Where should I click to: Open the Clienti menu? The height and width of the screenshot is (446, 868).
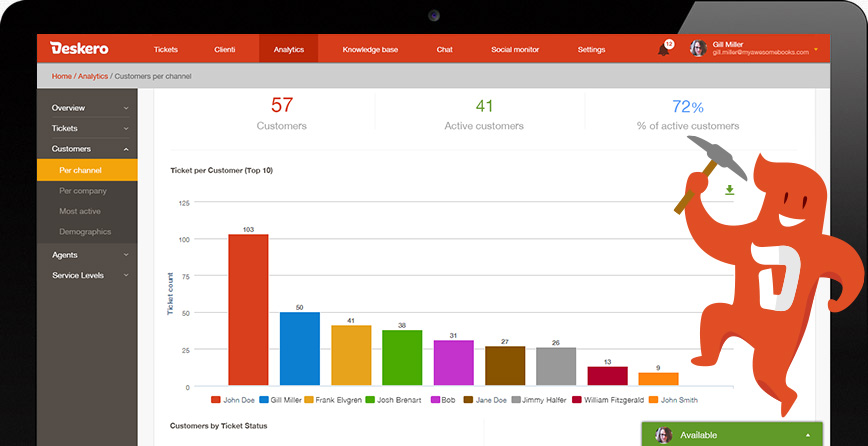(x=225, y=49)
